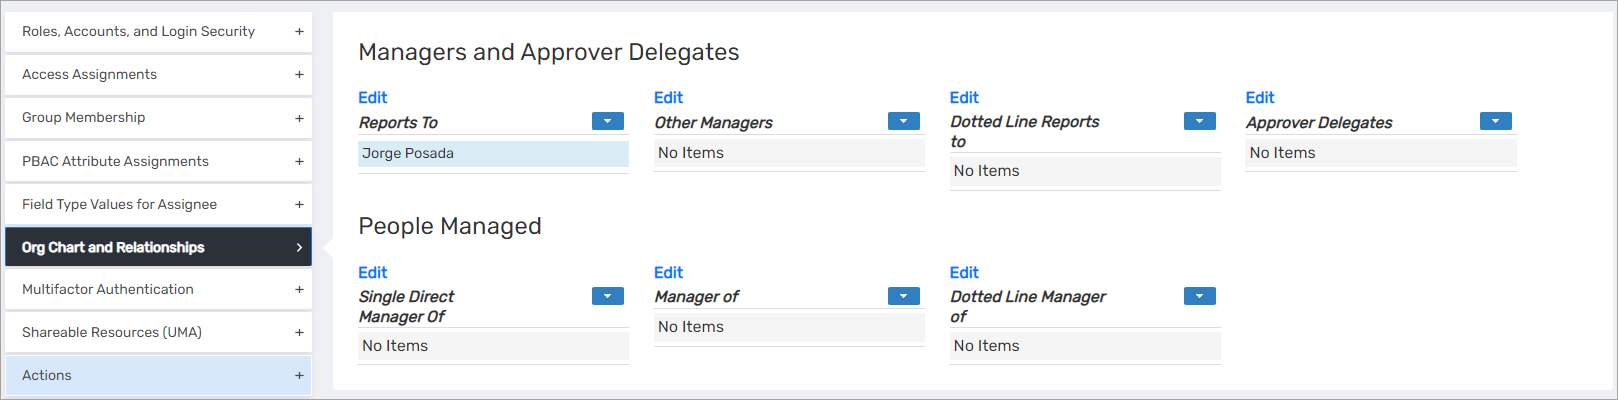Open Reports To dropdown arrow
1618x400 pixels.
pyautogui.click(x=608, y=121)
